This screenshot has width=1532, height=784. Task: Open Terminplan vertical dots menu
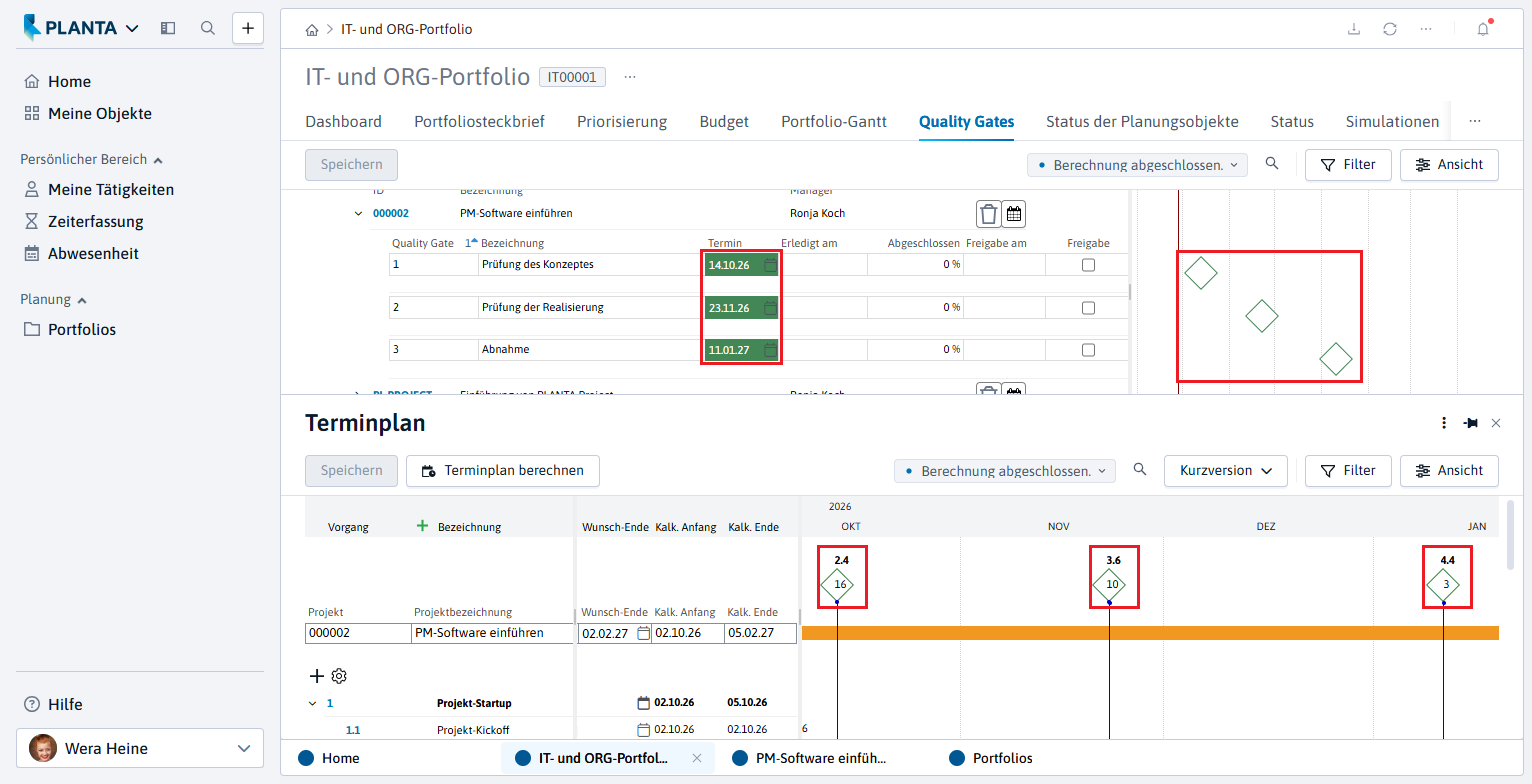pos(1444,423)
